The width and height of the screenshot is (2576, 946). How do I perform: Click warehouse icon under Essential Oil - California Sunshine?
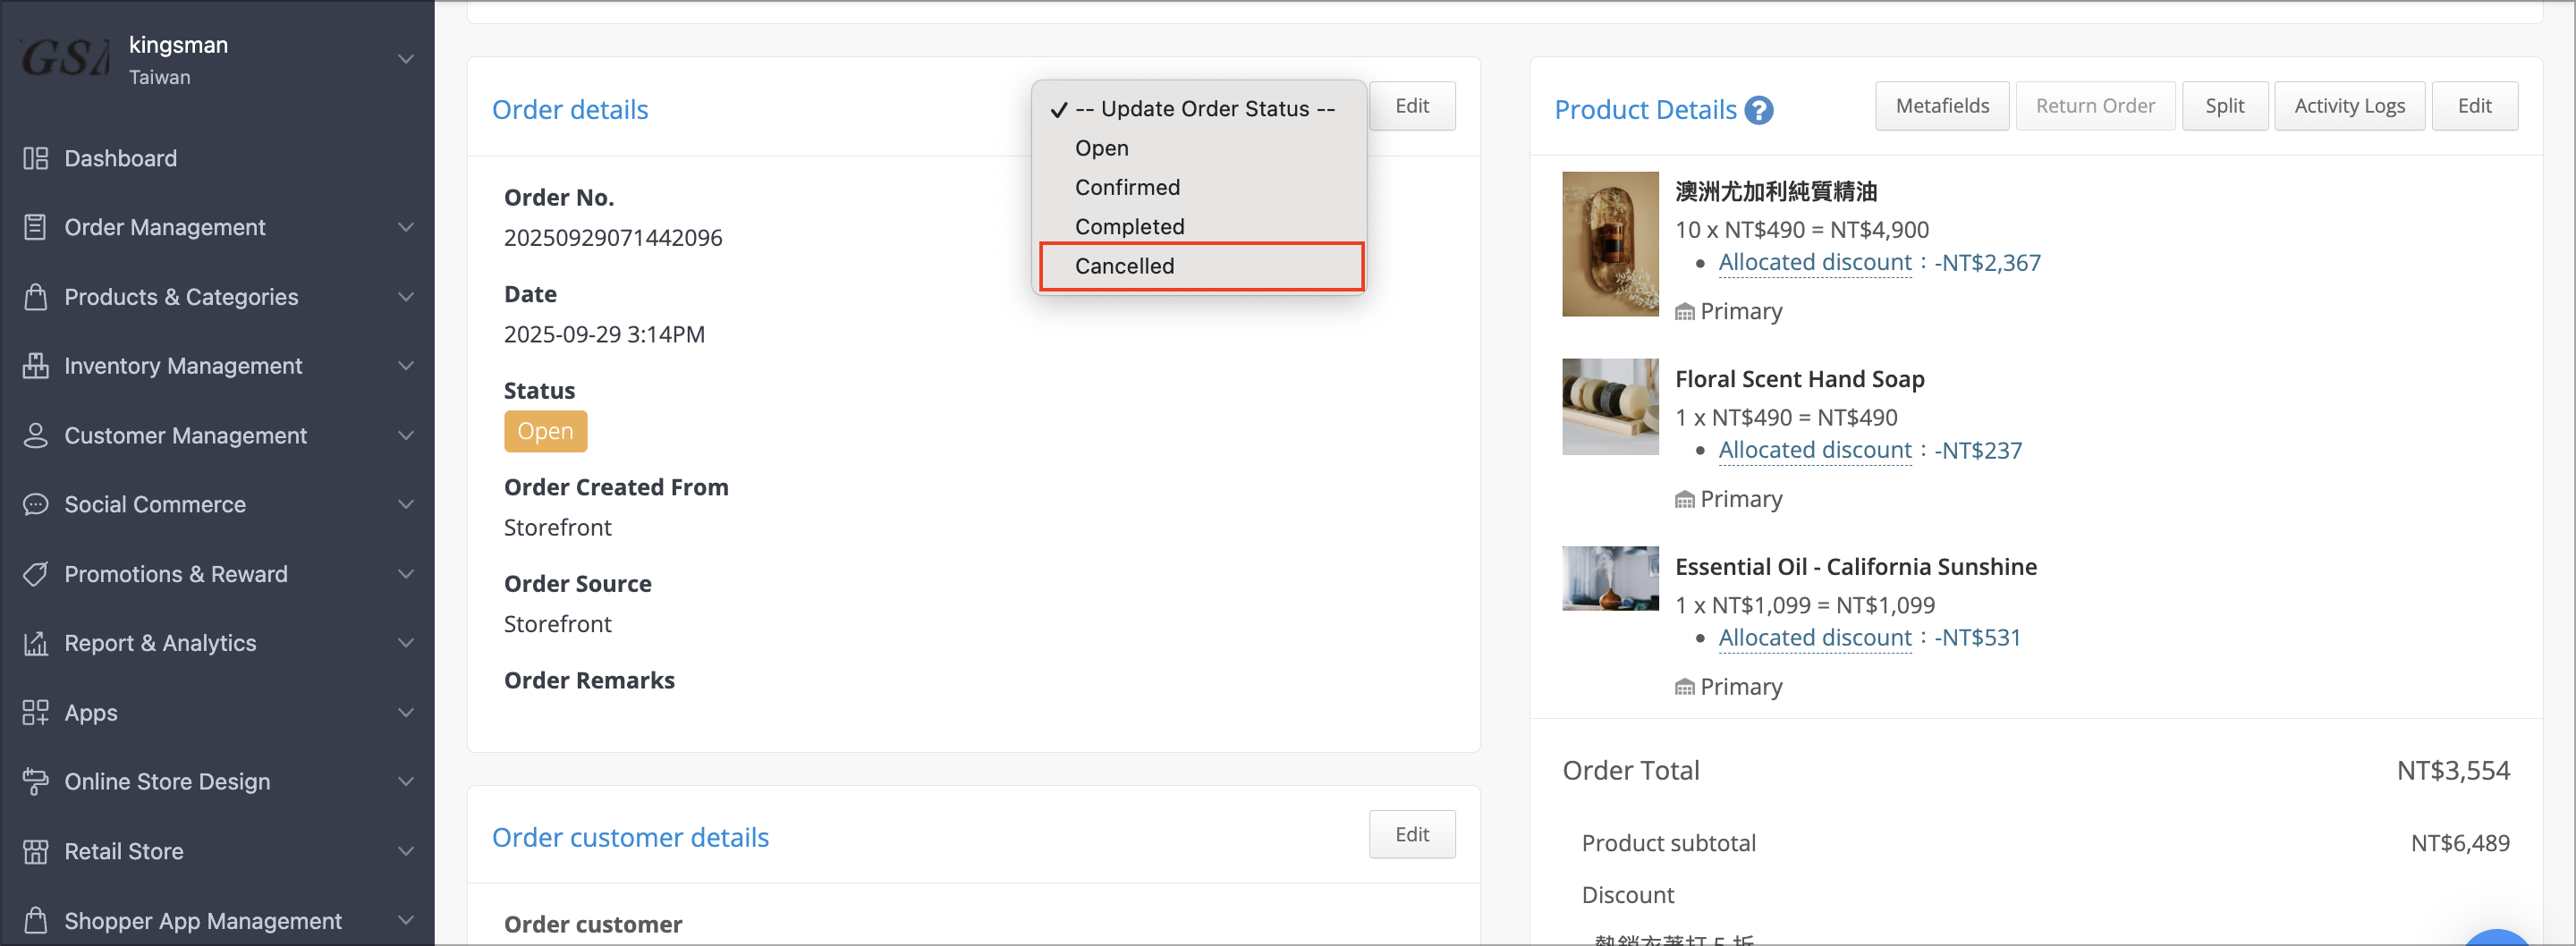point(1685,687)
